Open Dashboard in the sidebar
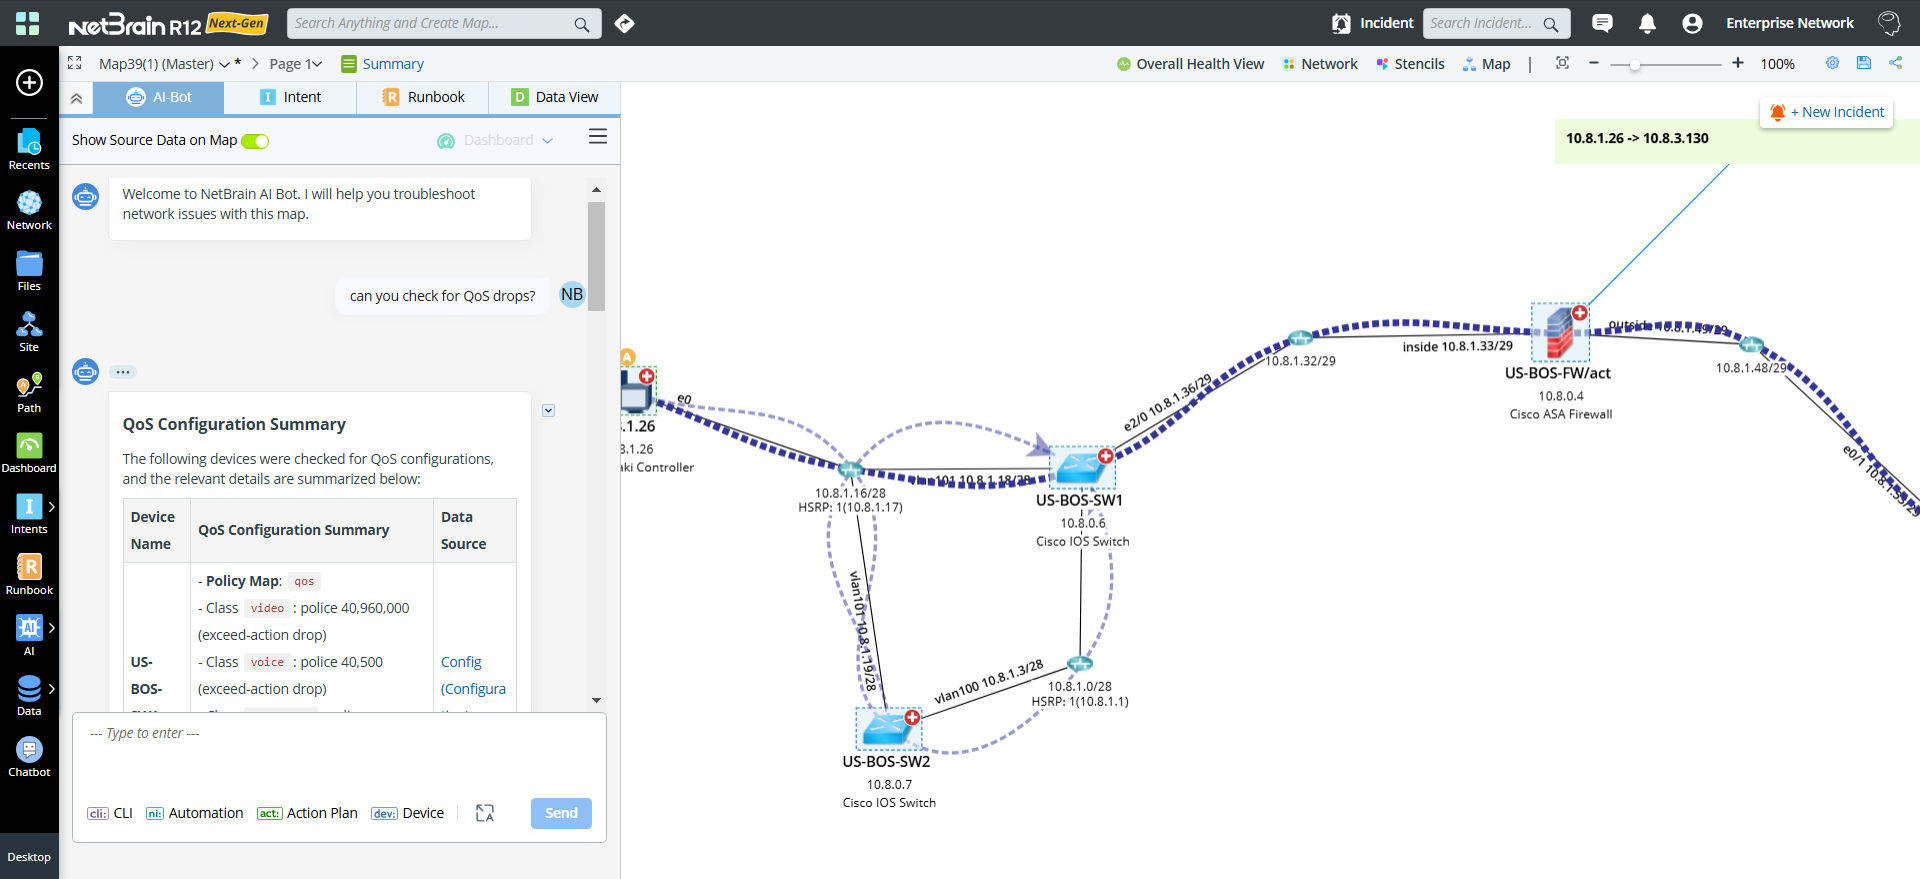1920x879 pixels. click(29, 453)
